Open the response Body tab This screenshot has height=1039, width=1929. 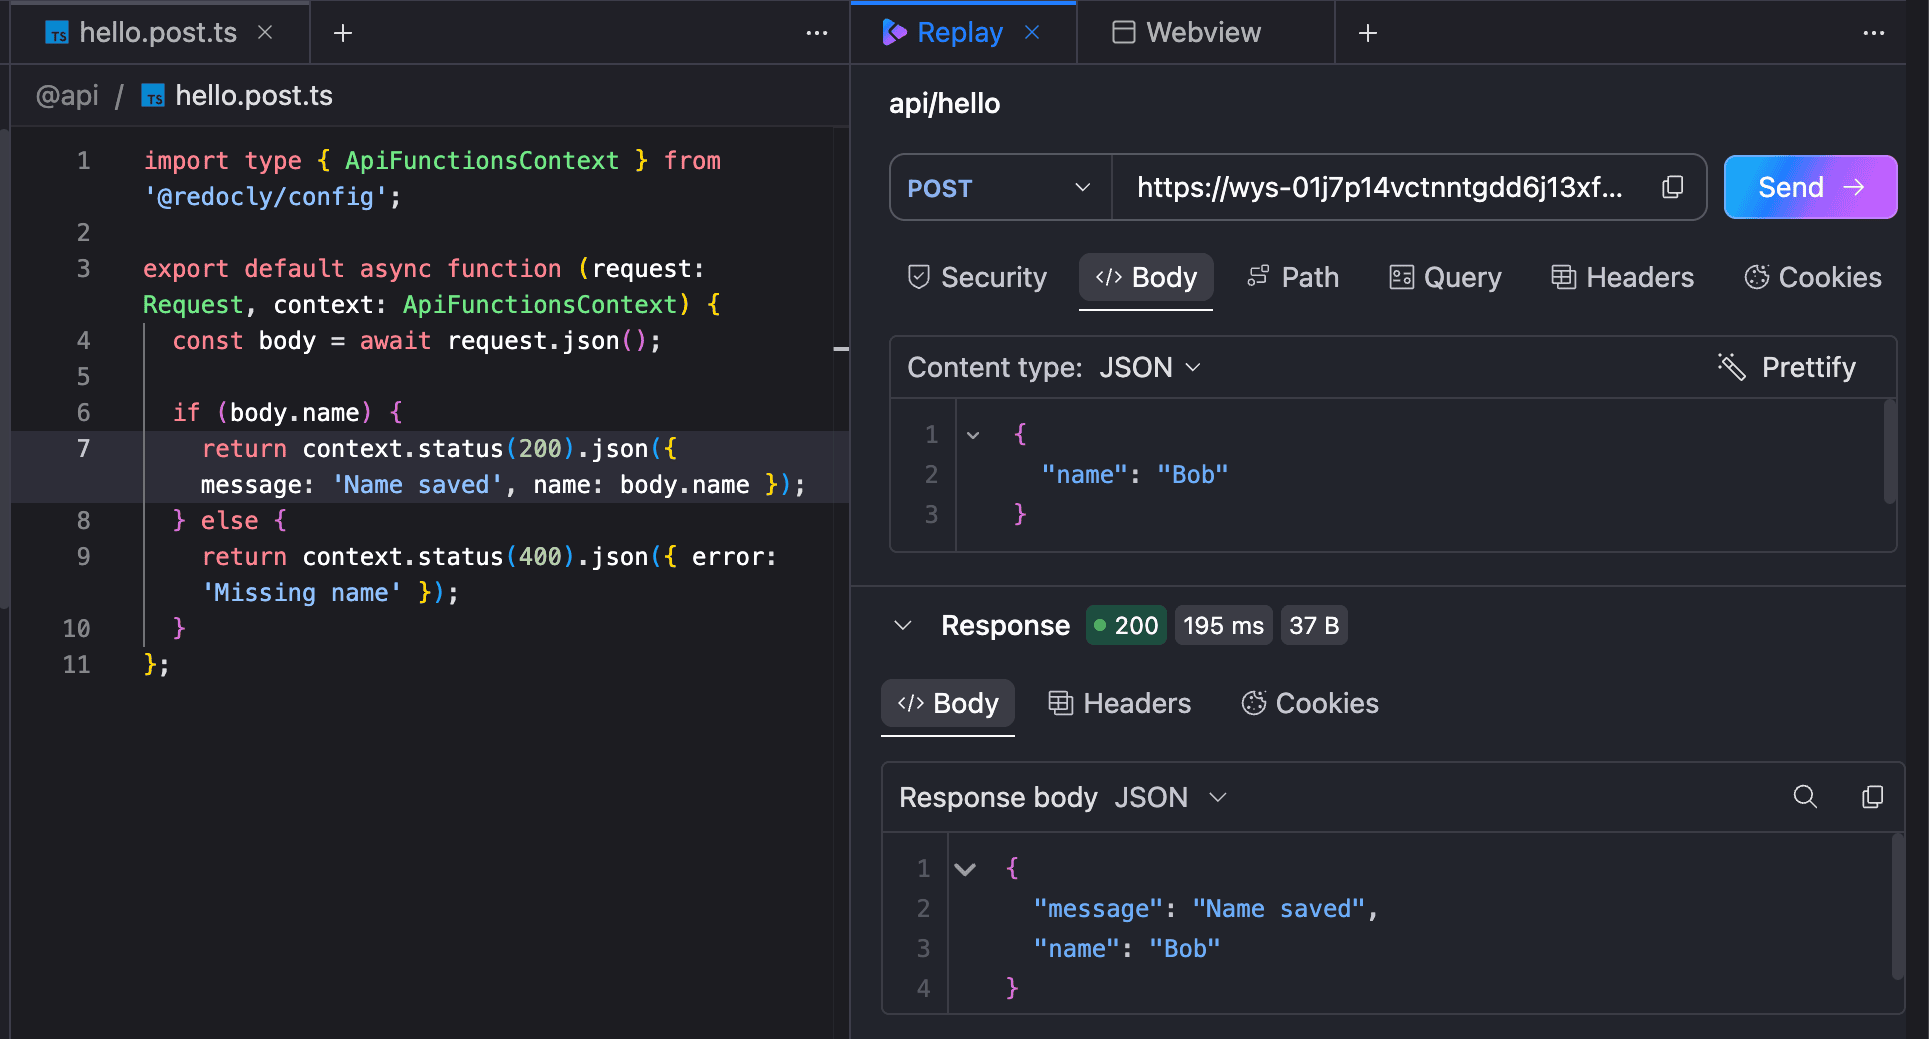pyautogui.click(x=948, y=703)
